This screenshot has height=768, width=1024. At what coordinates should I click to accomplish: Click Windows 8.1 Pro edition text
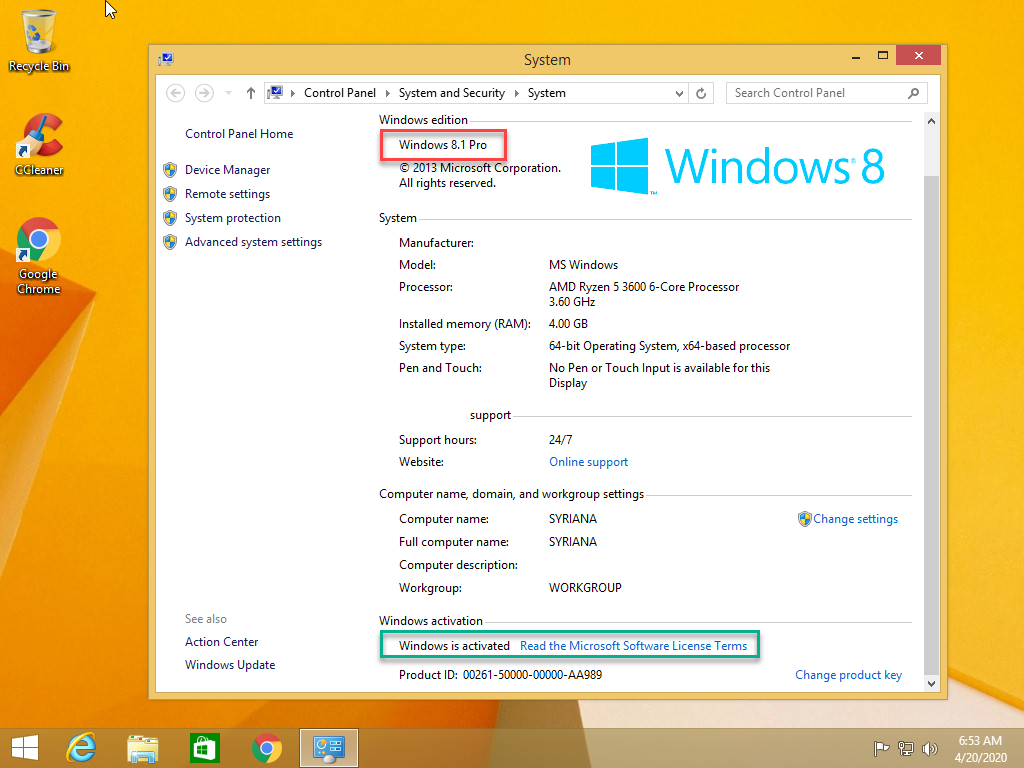(x=443, y=145)
